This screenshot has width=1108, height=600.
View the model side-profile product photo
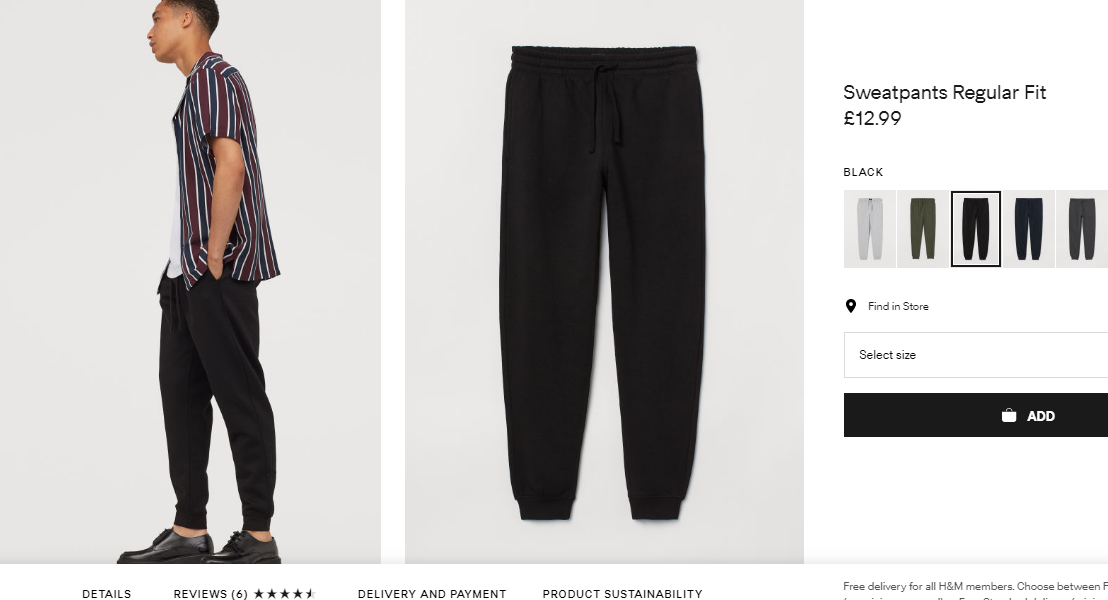190,282
